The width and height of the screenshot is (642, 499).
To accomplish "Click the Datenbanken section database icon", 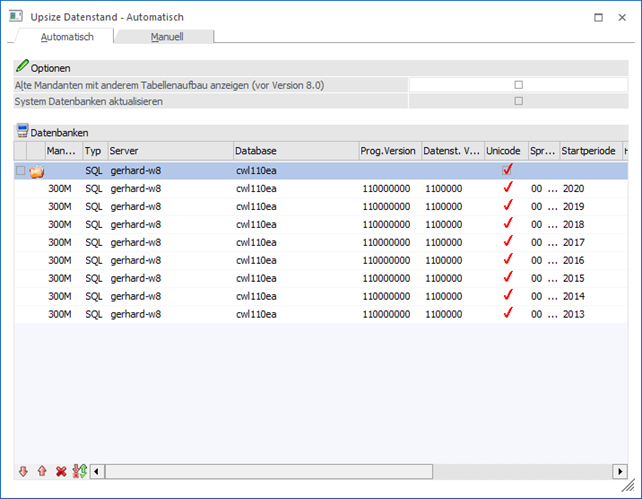I will 23,131.
